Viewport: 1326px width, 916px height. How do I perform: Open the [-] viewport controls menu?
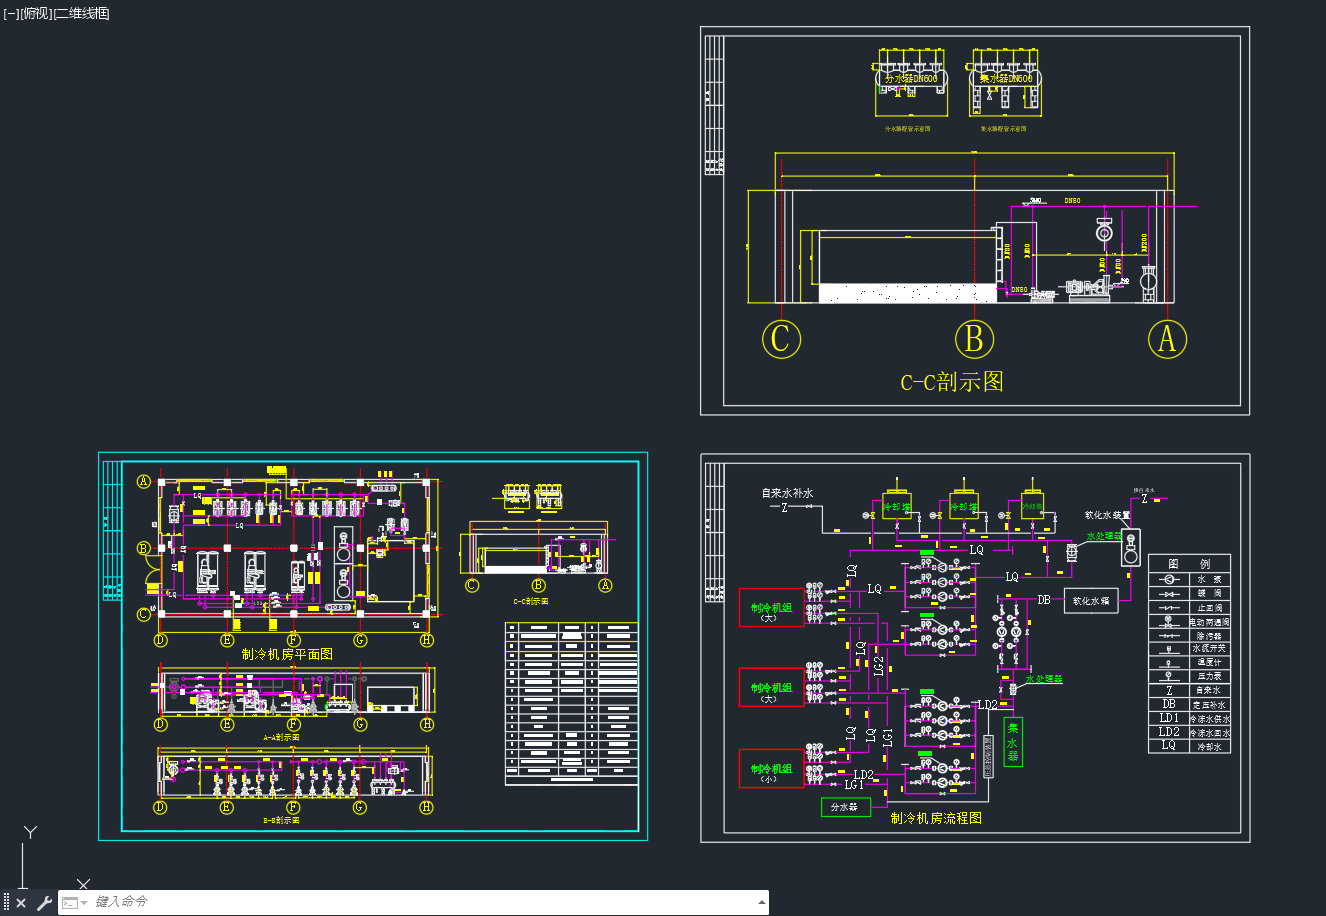[x=10, y=13]
